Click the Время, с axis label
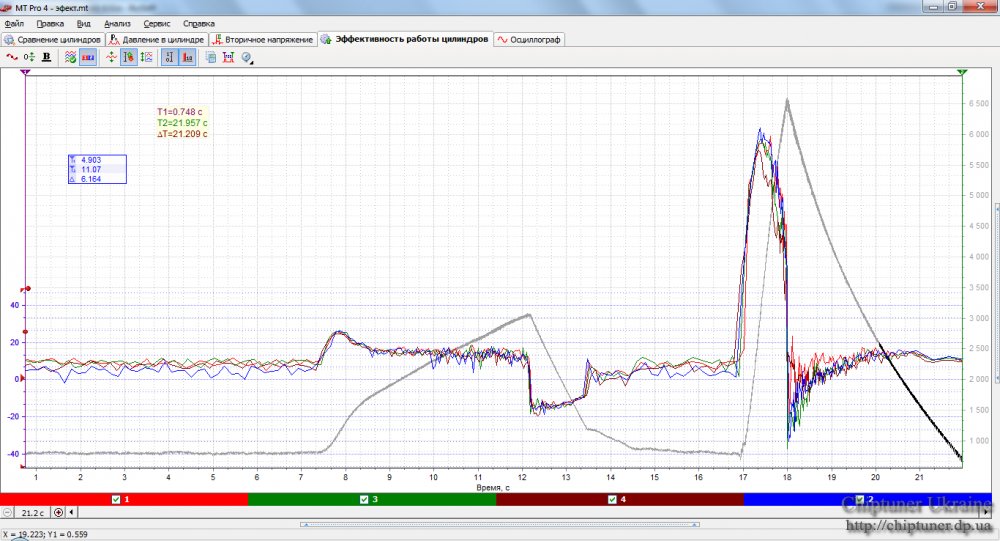The image size is (1000, 541). click(493, 487)
